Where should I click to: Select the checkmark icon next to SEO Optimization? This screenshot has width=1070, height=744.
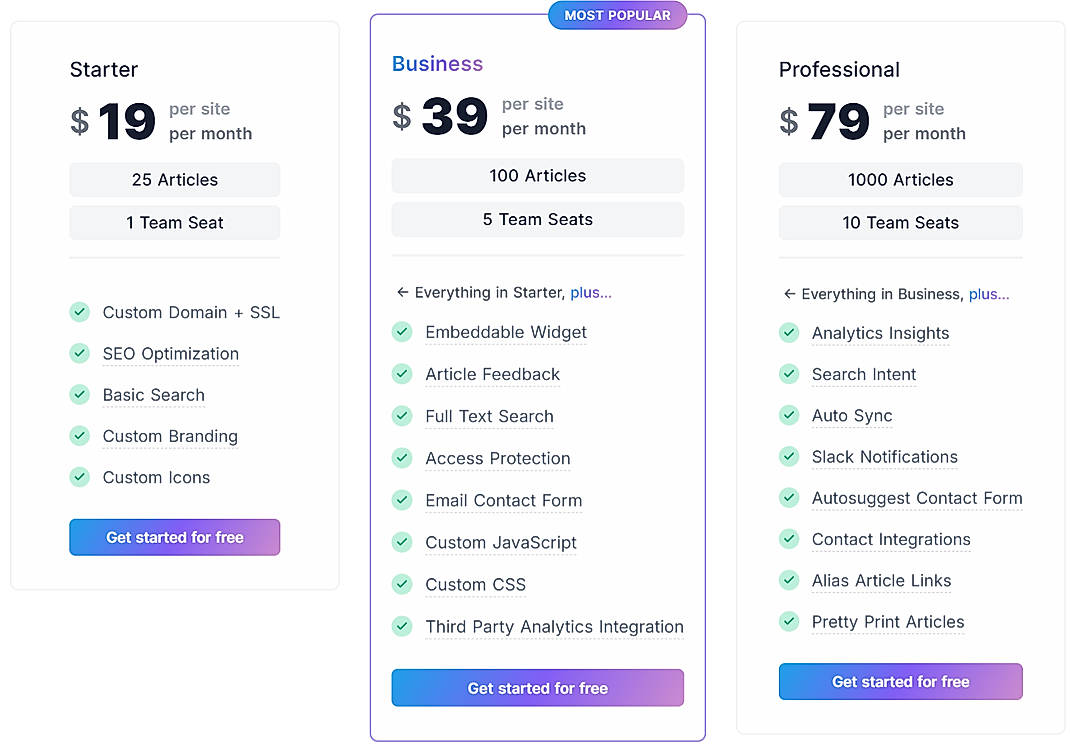coord(80,353)
